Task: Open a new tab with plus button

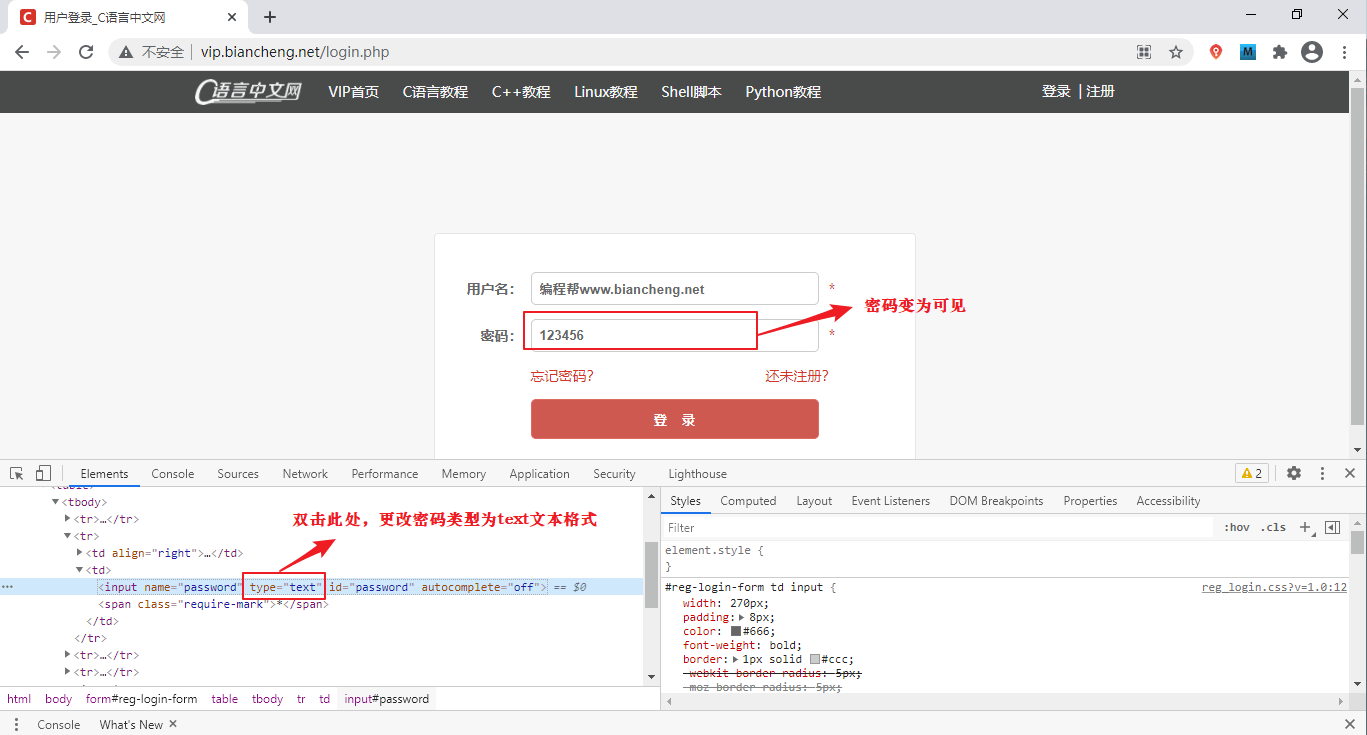Action: 269,17
